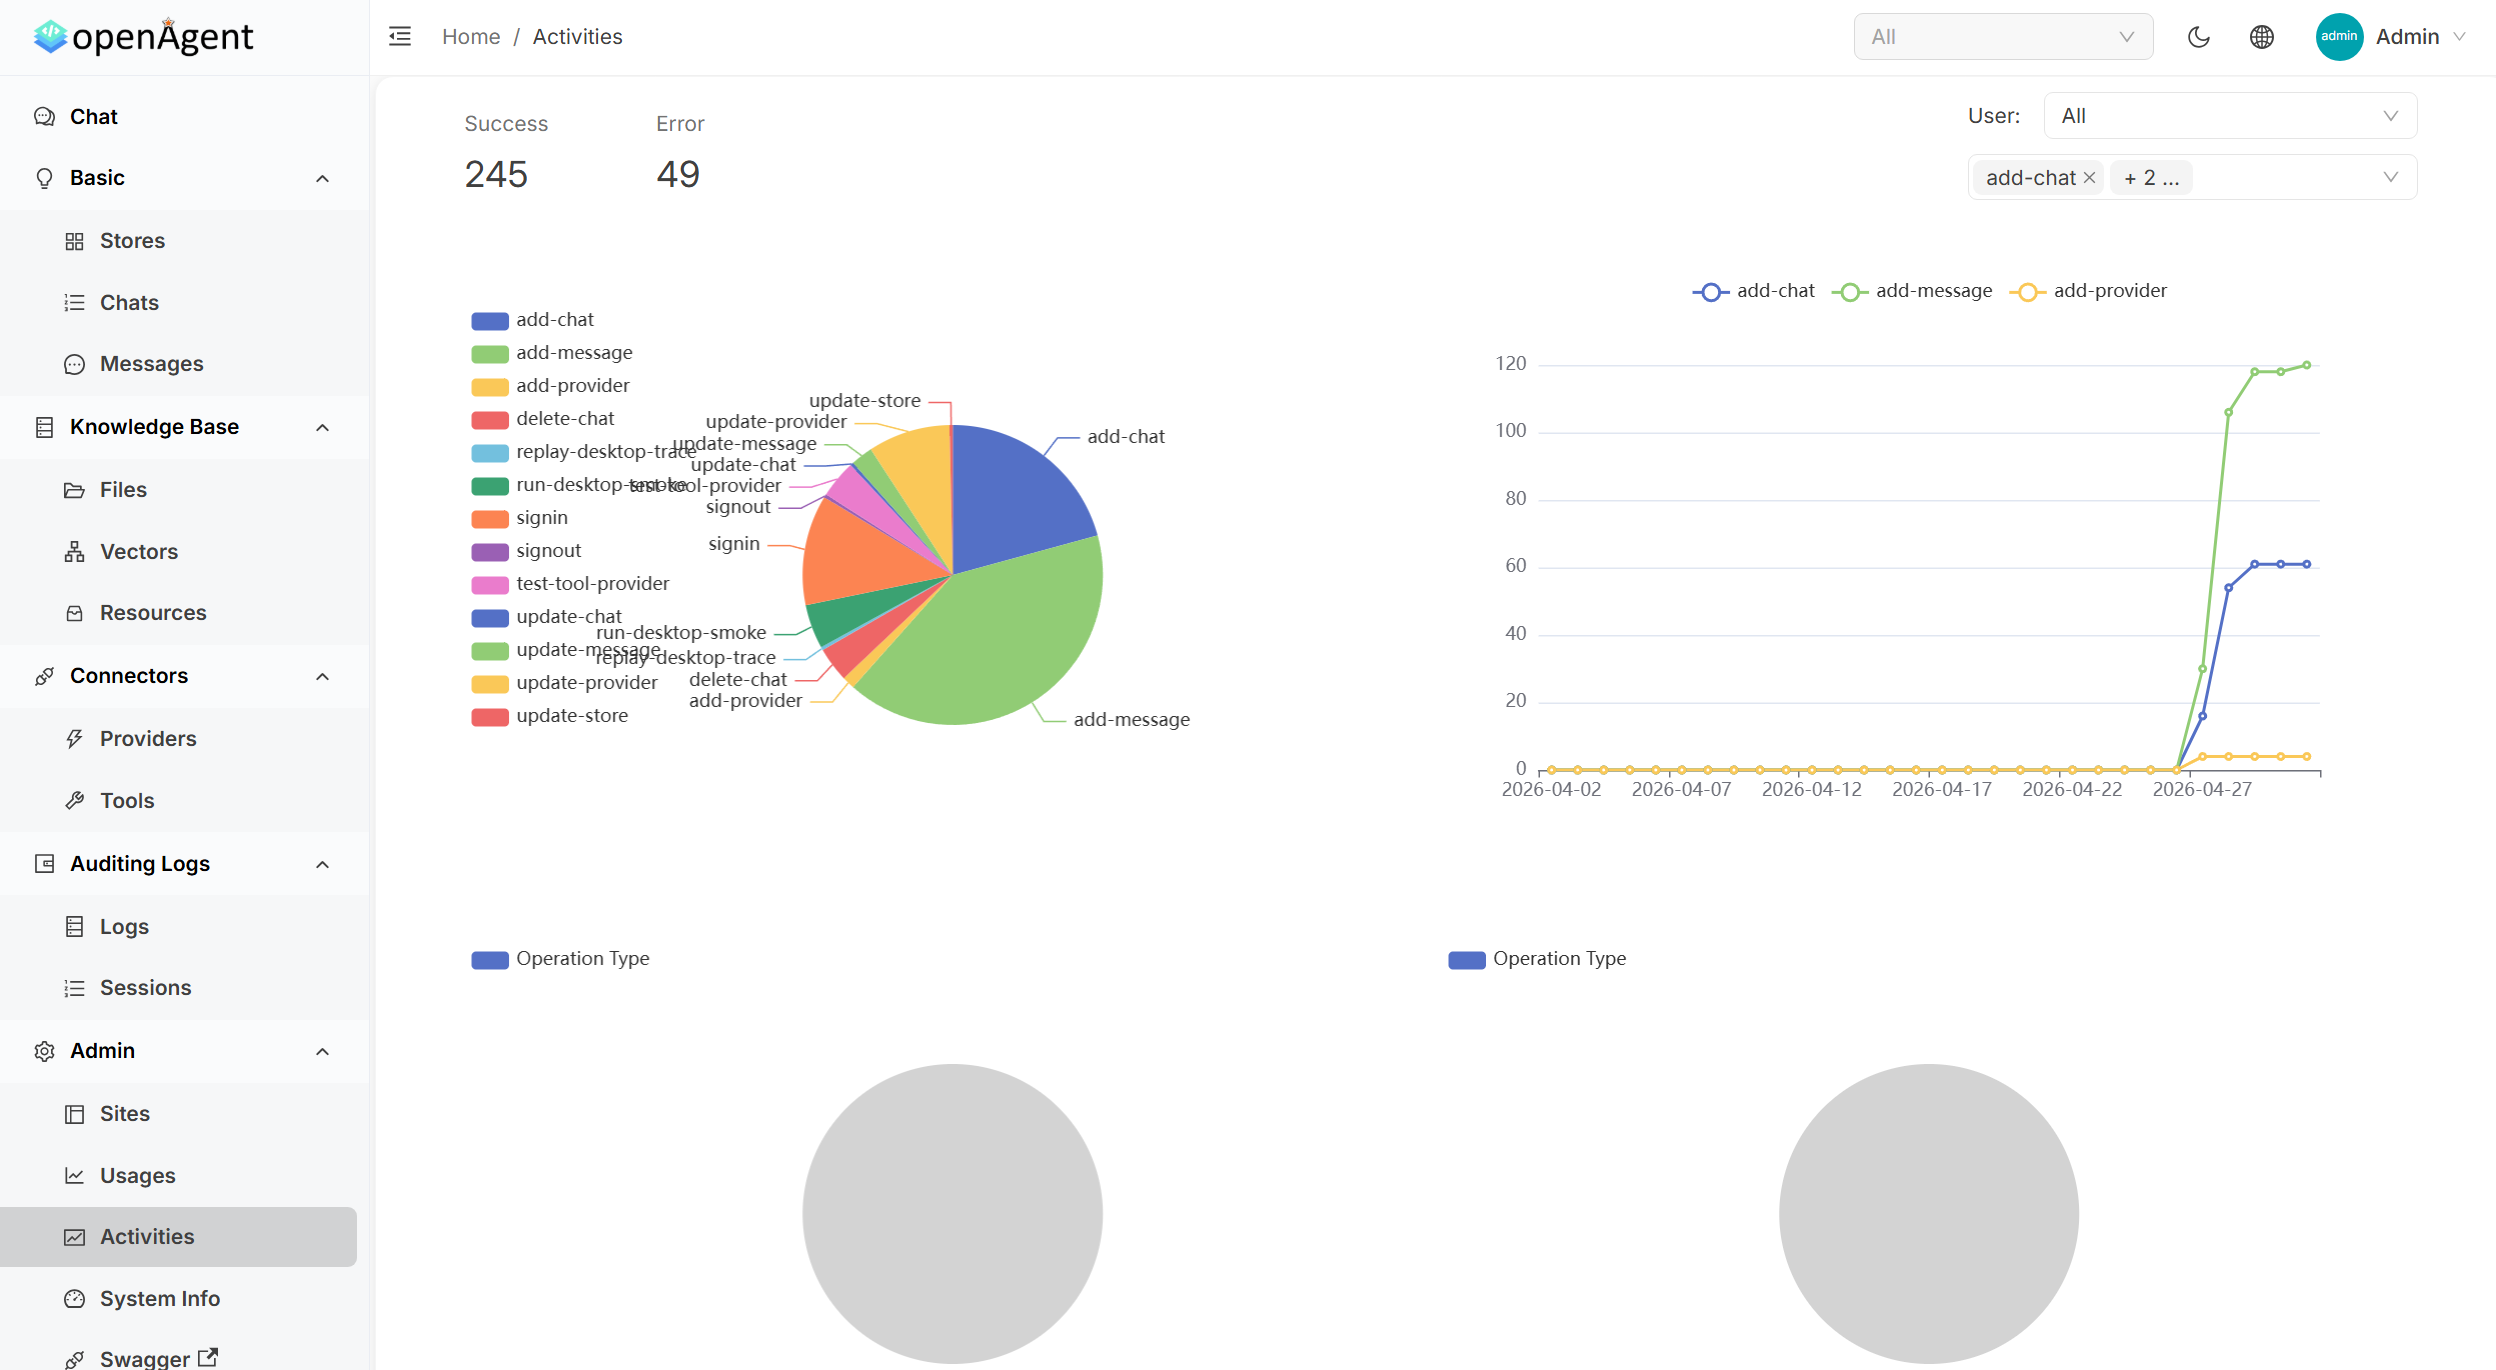Toggle add-chat series in line chart legend
The width and height of the screenshot is (2496, 1370).
[1753, 291]
